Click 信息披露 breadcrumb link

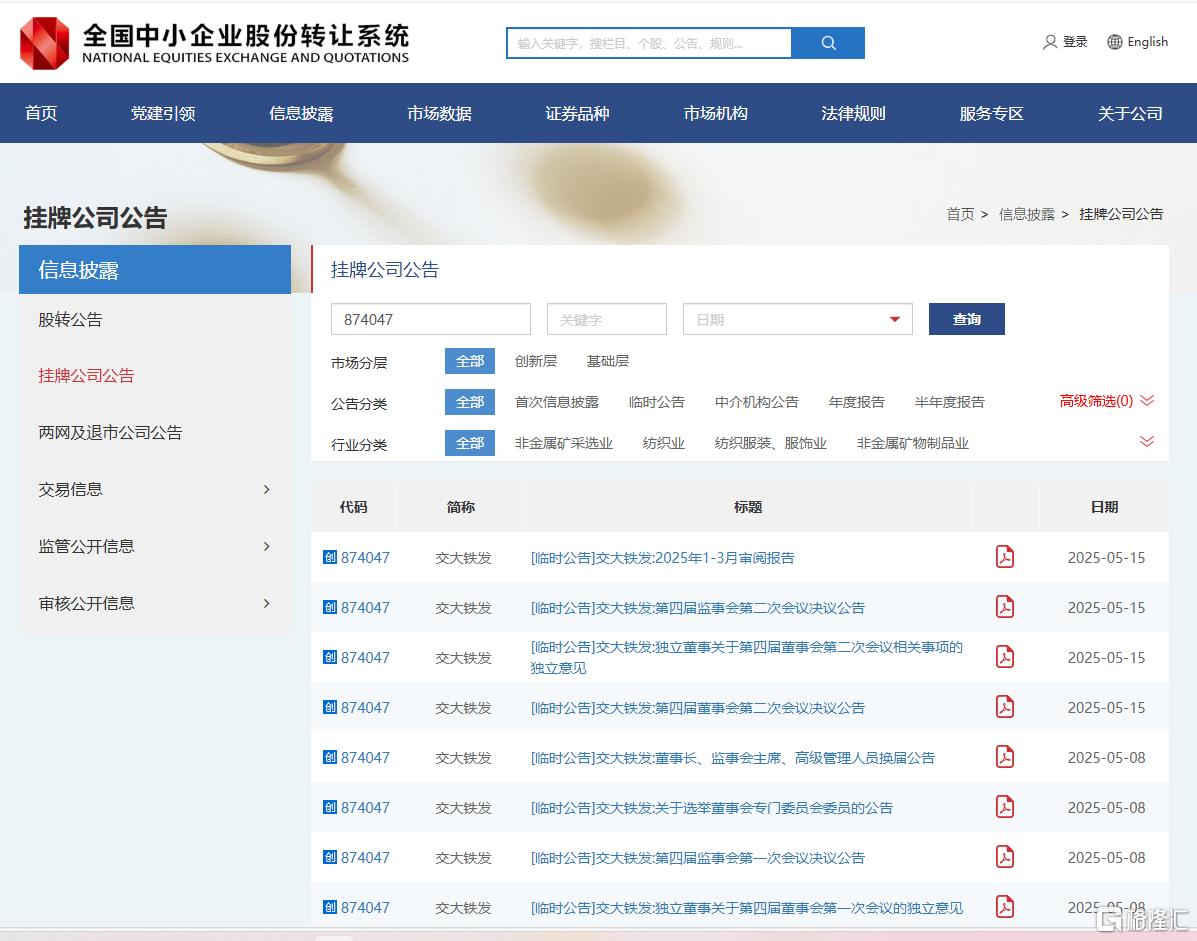pos(1027,214)
